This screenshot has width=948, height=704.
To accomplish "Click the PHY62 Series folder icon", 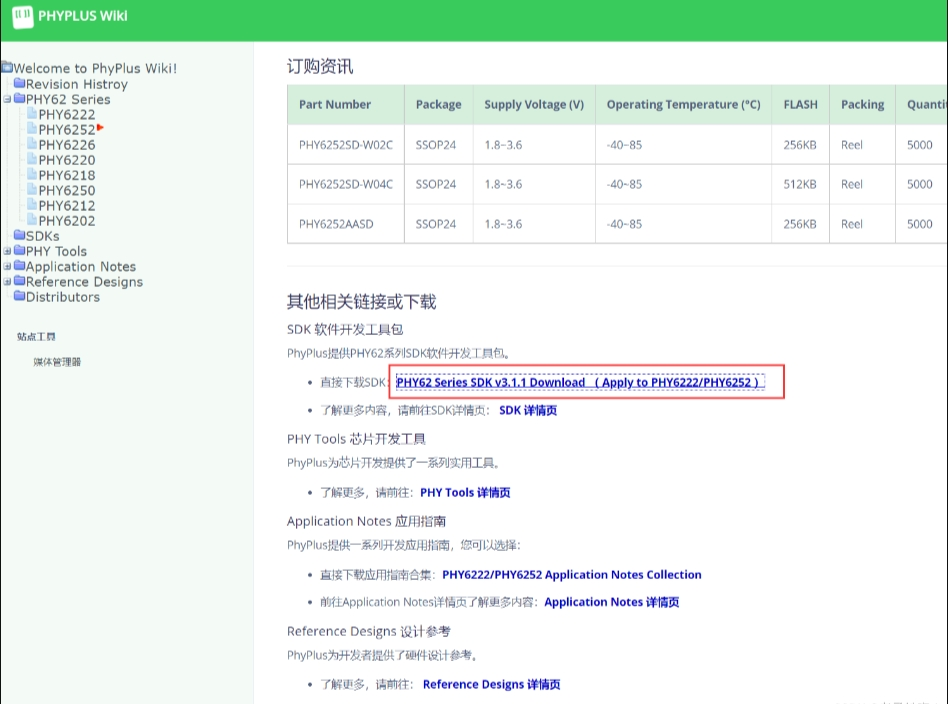I will [20, 98].
